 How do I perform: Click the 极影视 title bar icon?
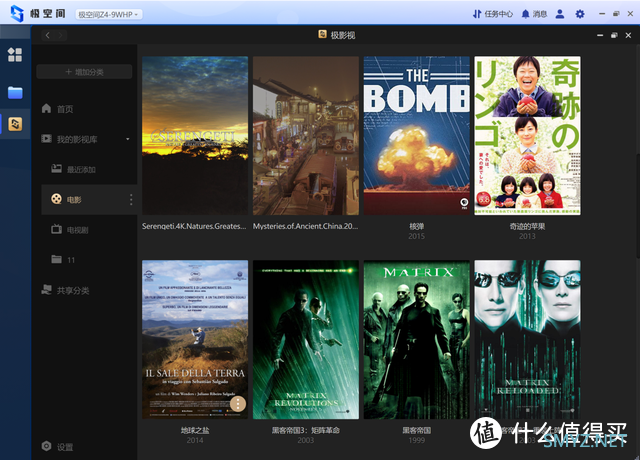(x=322, y=34)
